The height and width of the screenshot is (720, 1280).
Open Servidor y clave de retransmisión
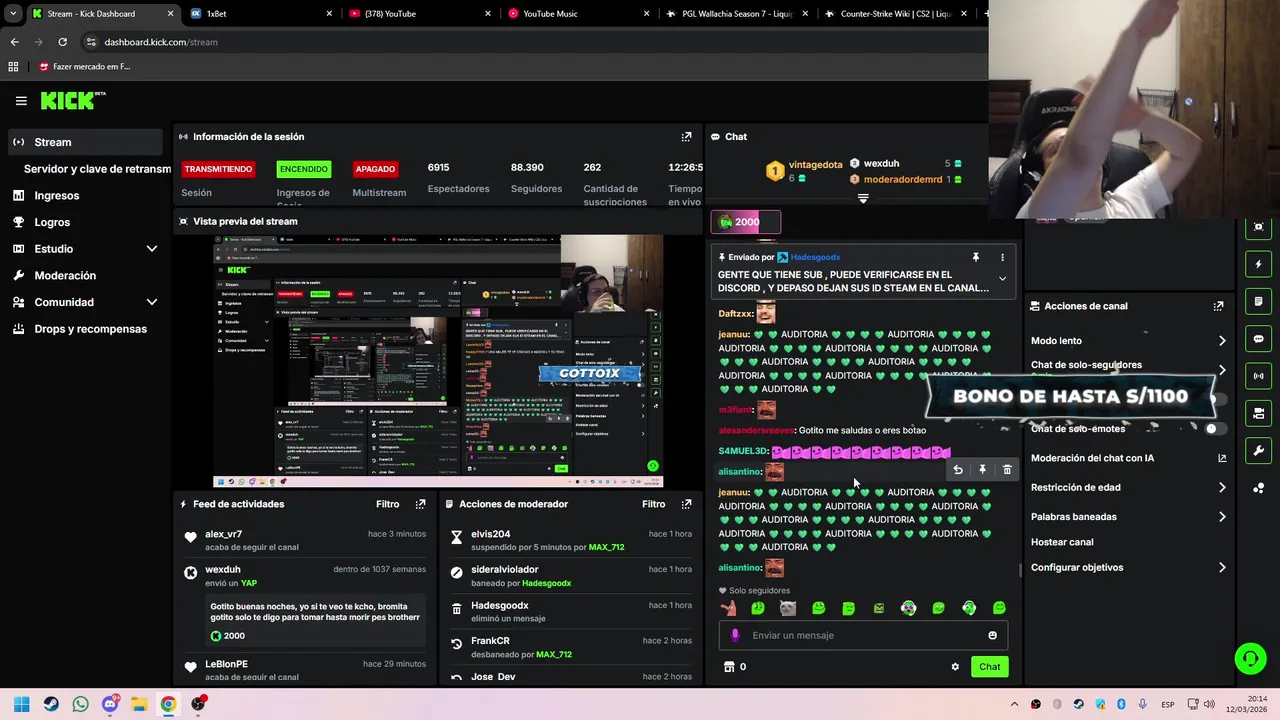[97, 169]
